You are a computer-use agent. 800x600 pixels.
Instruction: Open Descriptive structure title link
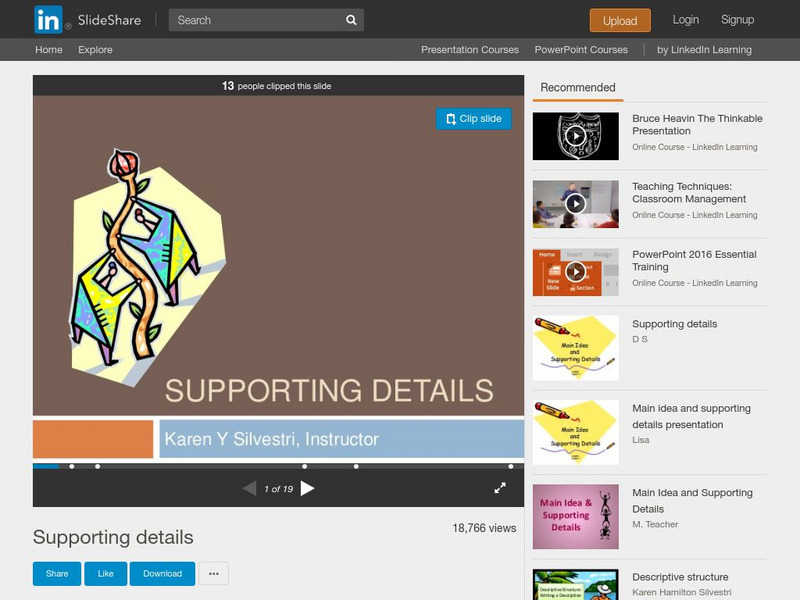click(x=680, y=577)
